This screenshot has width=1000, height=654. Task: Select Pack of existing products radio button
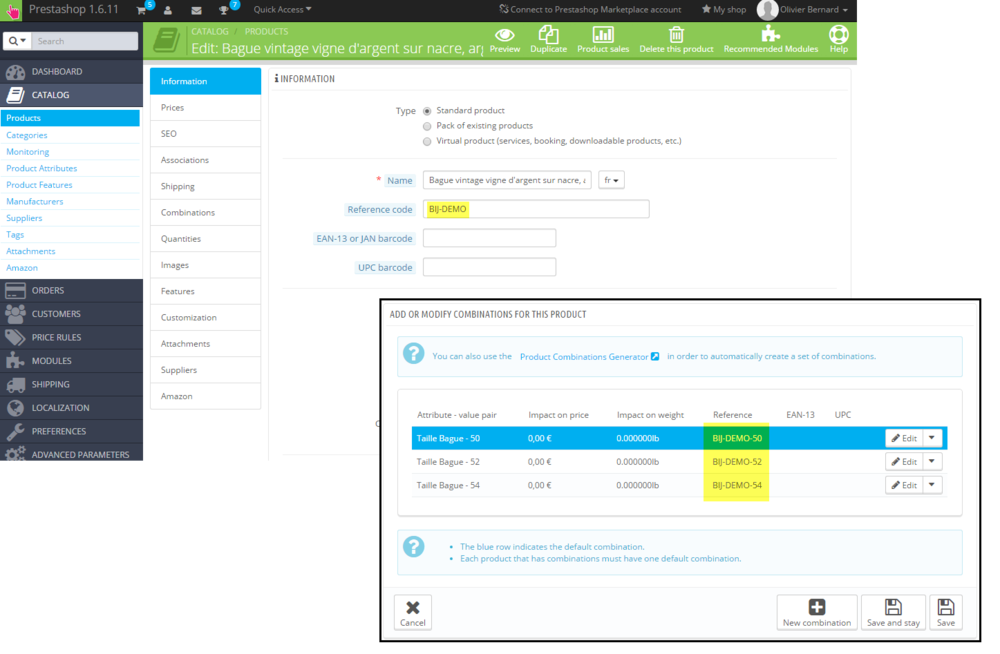(x=427, y=126)
